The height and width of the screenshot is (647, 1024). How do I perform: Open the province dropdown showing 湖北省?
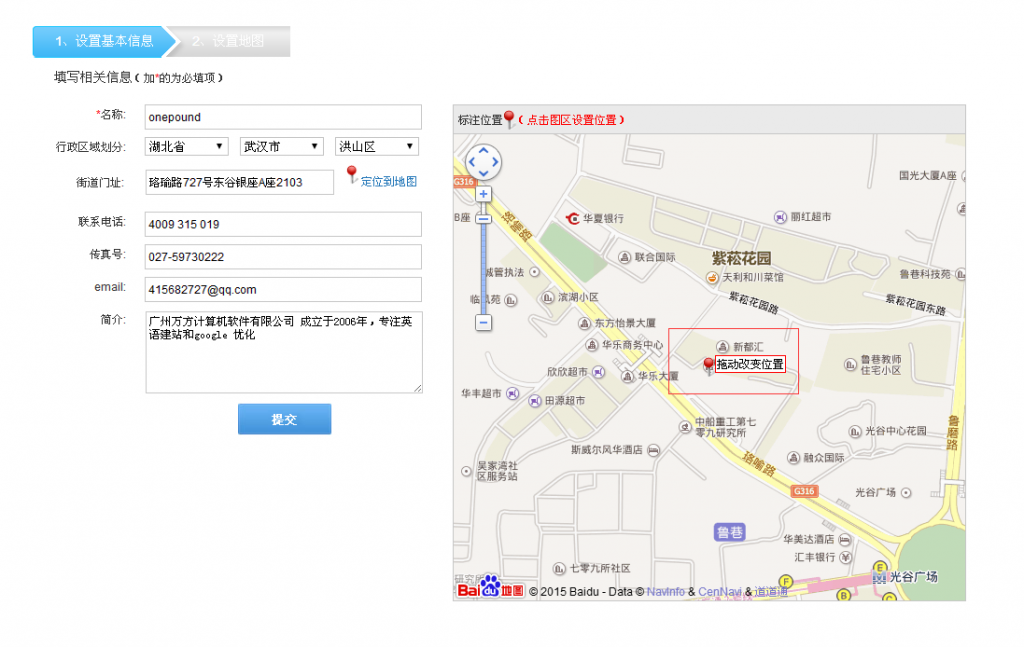point(186,146)
